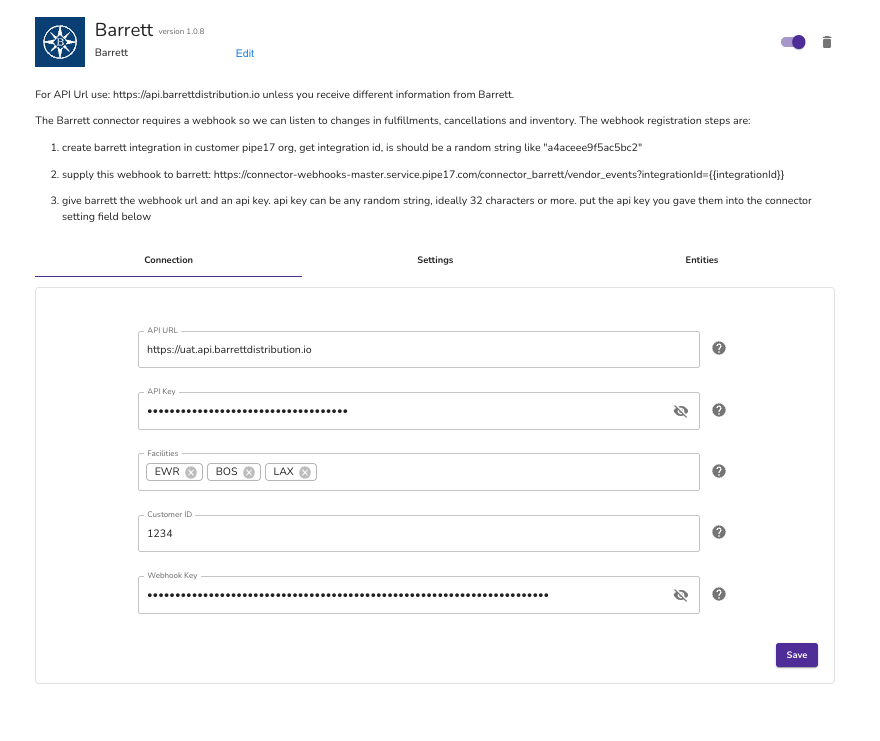Click the Barrett subtitle under the heading
The height and width of the screenshot is (741, 880).
pos(111,52)
